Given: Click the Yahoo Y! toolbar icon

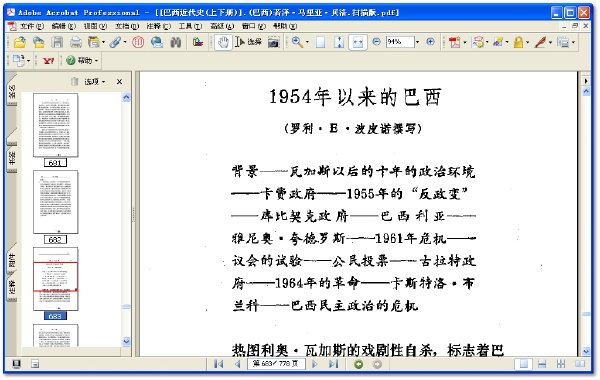Looking at the screenshot, I should point(49,60).
